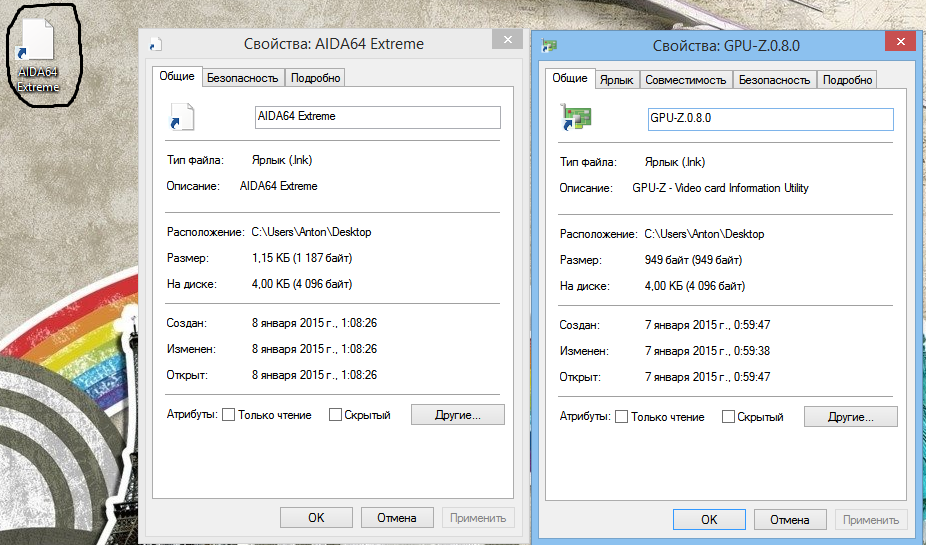
Task: Click file type Ярлык (.lnk) in AIDA64 window
Action: [x=282, y=160]
